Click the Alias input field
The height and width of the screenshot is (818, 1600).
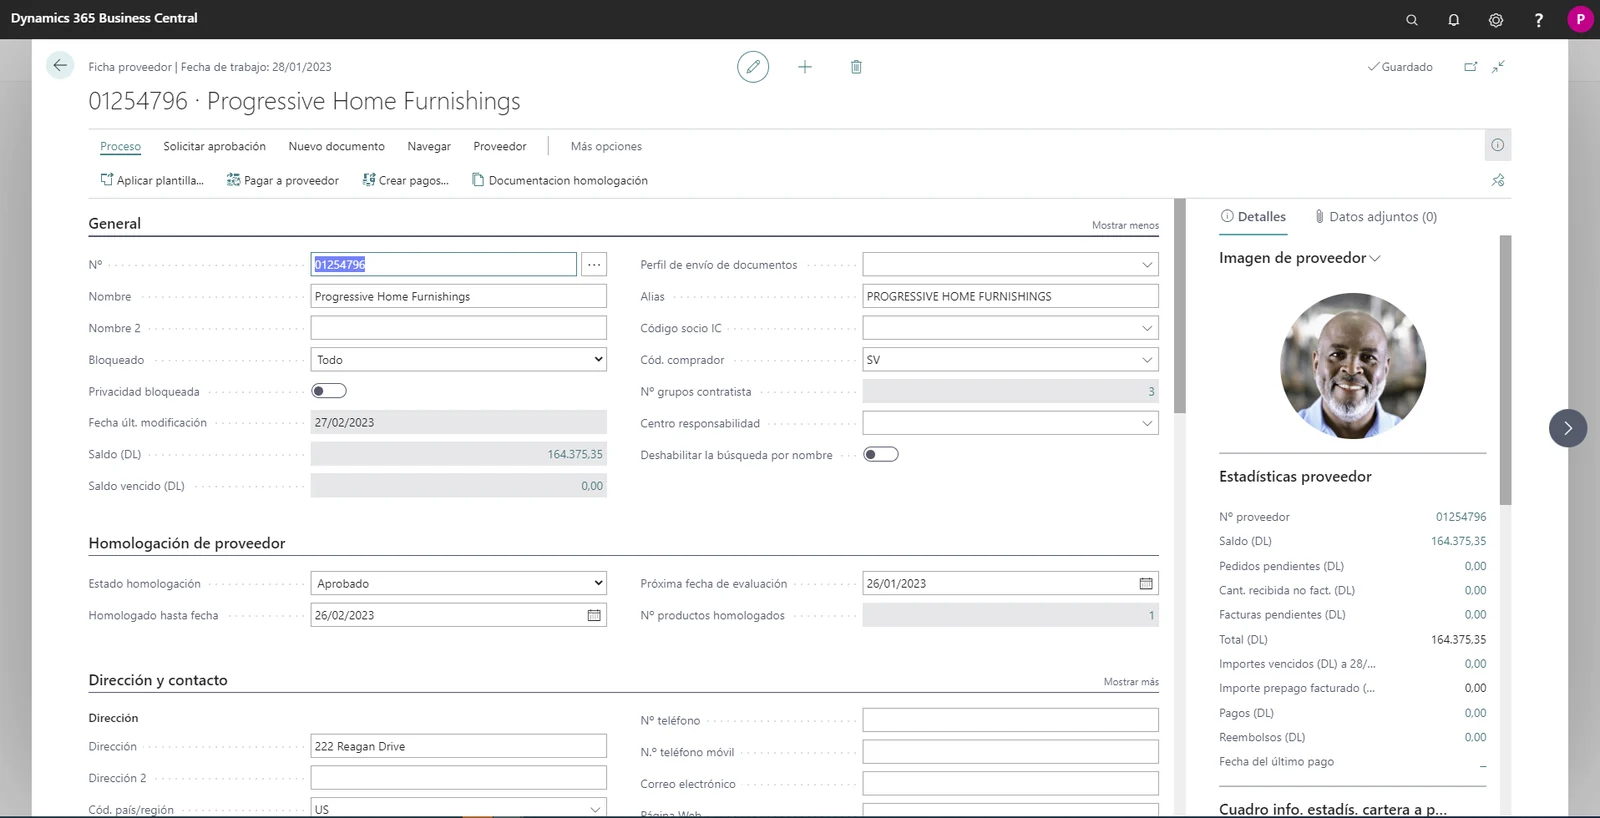[1011, 296]
